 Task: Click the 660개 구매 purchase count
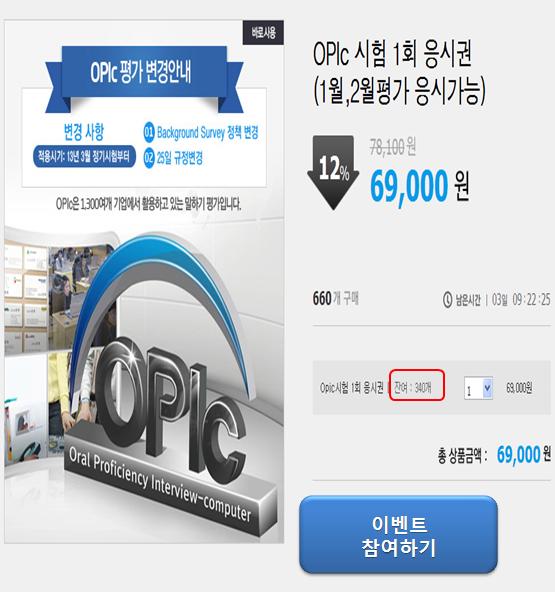click(x=335, y=299)
